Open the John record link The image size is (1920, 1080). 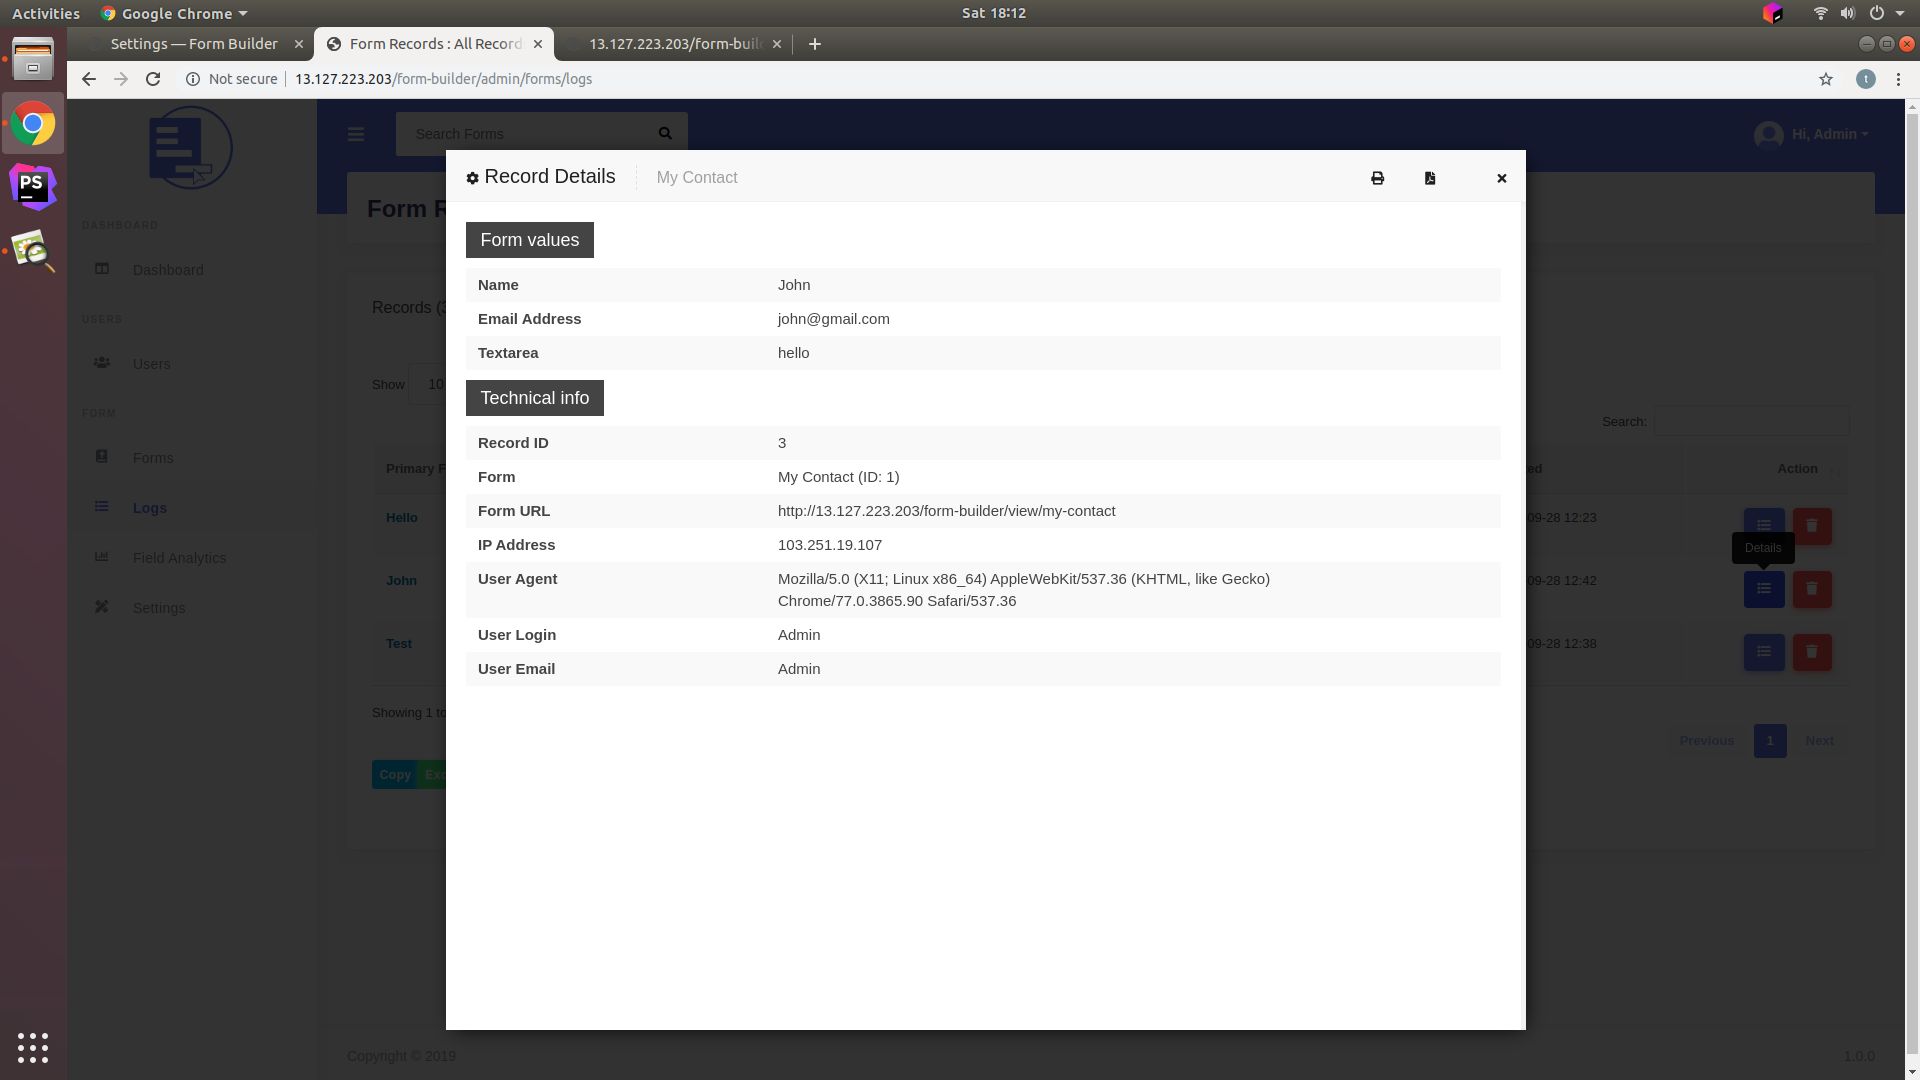pos(401,581)
